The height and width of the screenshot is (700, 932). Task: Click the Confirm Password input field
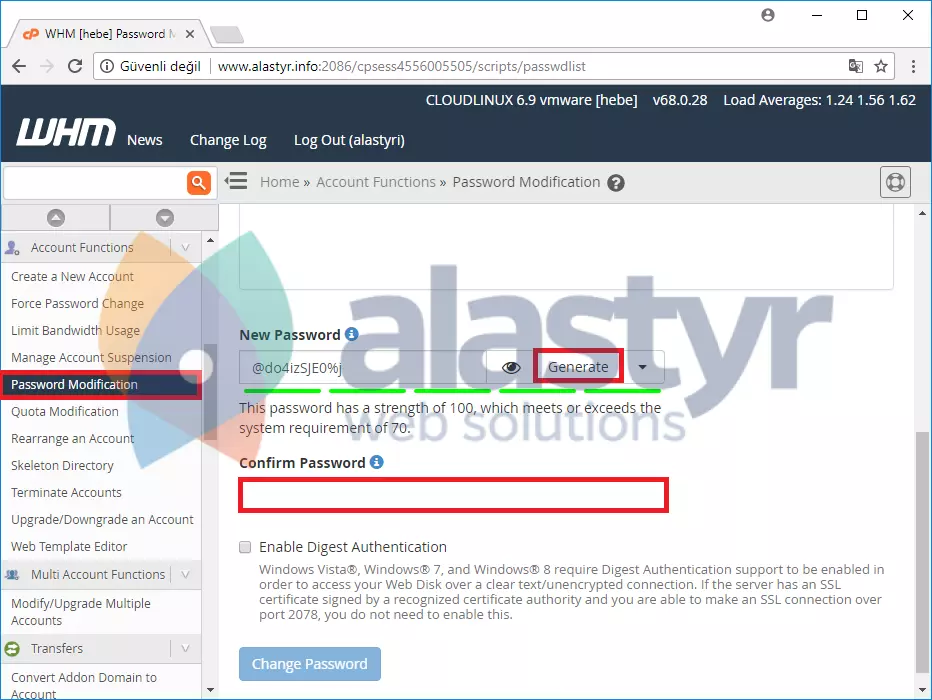click(x=454, y=495)
